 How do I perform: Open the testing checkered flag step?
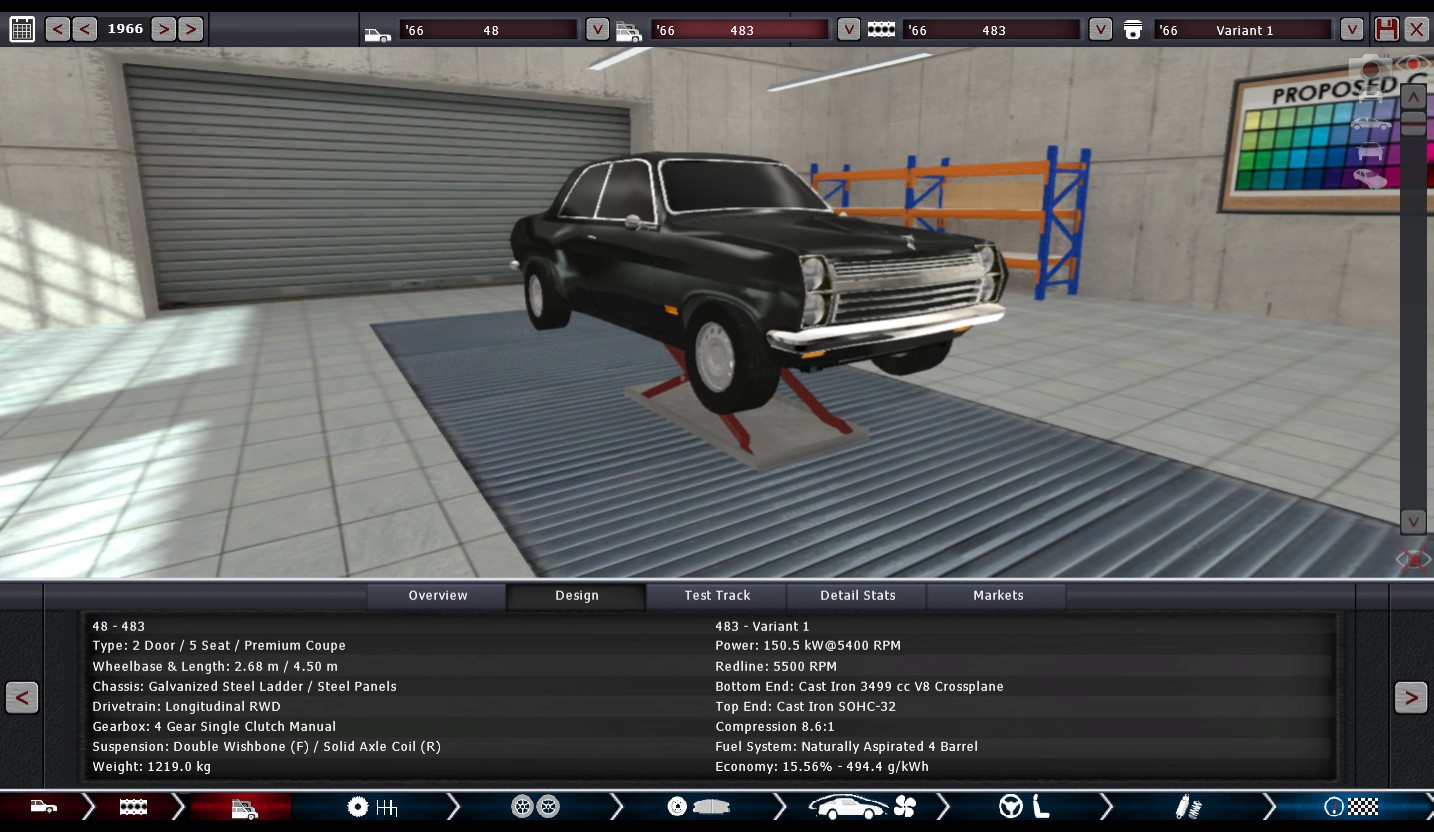[x=1352, y=807]
